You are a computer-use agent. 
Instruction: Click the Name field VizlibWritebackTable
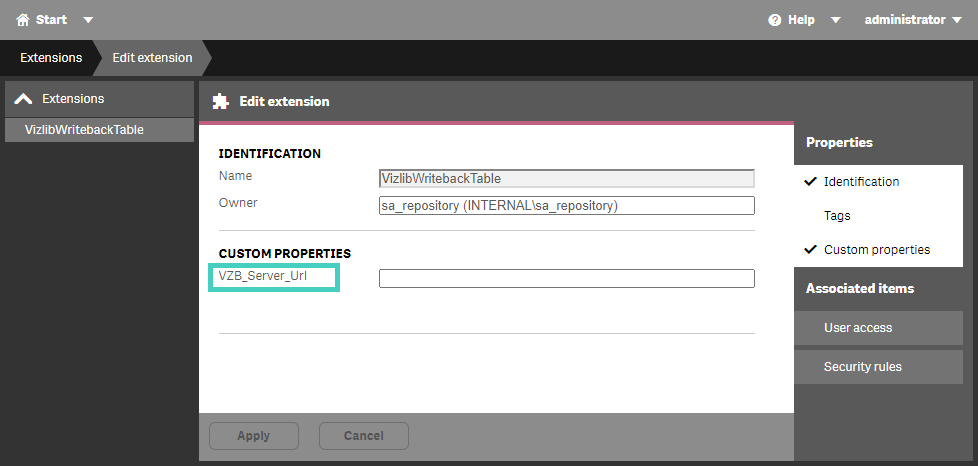pyautogui.click(x=566, y=178)
